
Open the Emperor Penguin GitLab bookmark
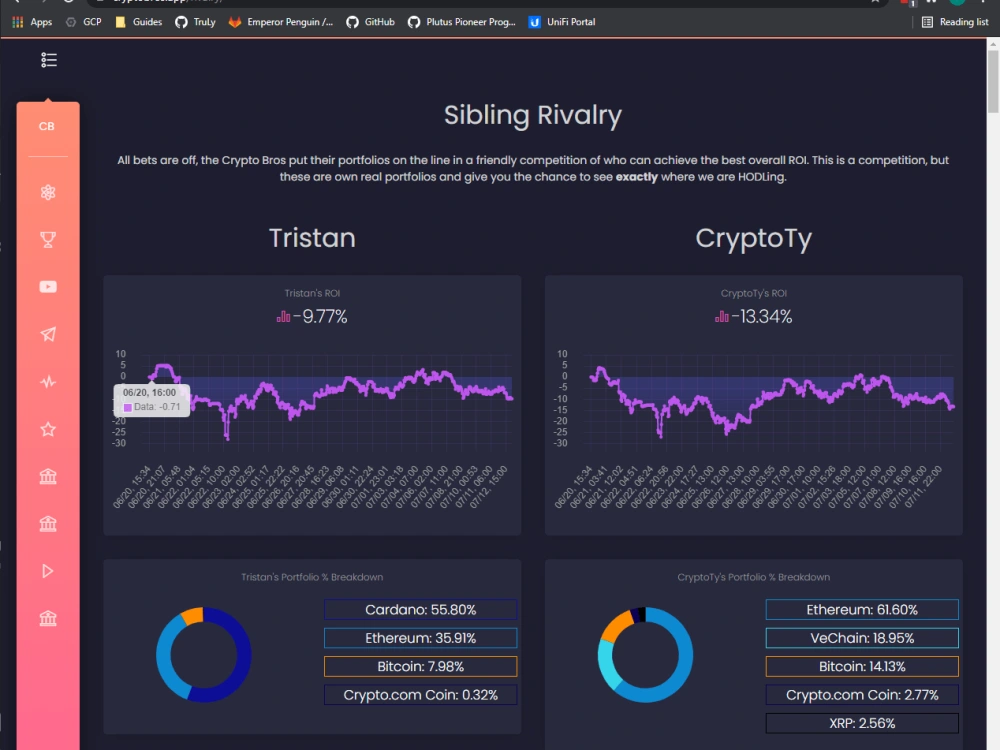[x=281, y=22]
